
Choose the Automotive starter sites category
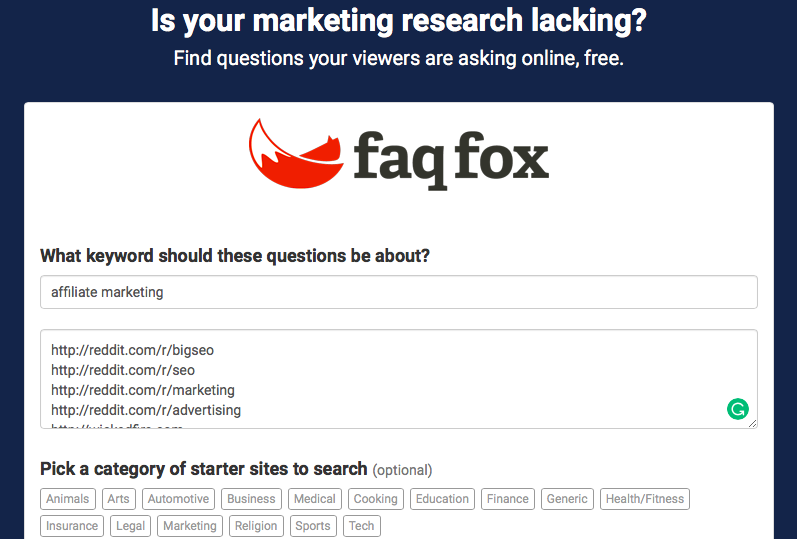coord(178,499)
